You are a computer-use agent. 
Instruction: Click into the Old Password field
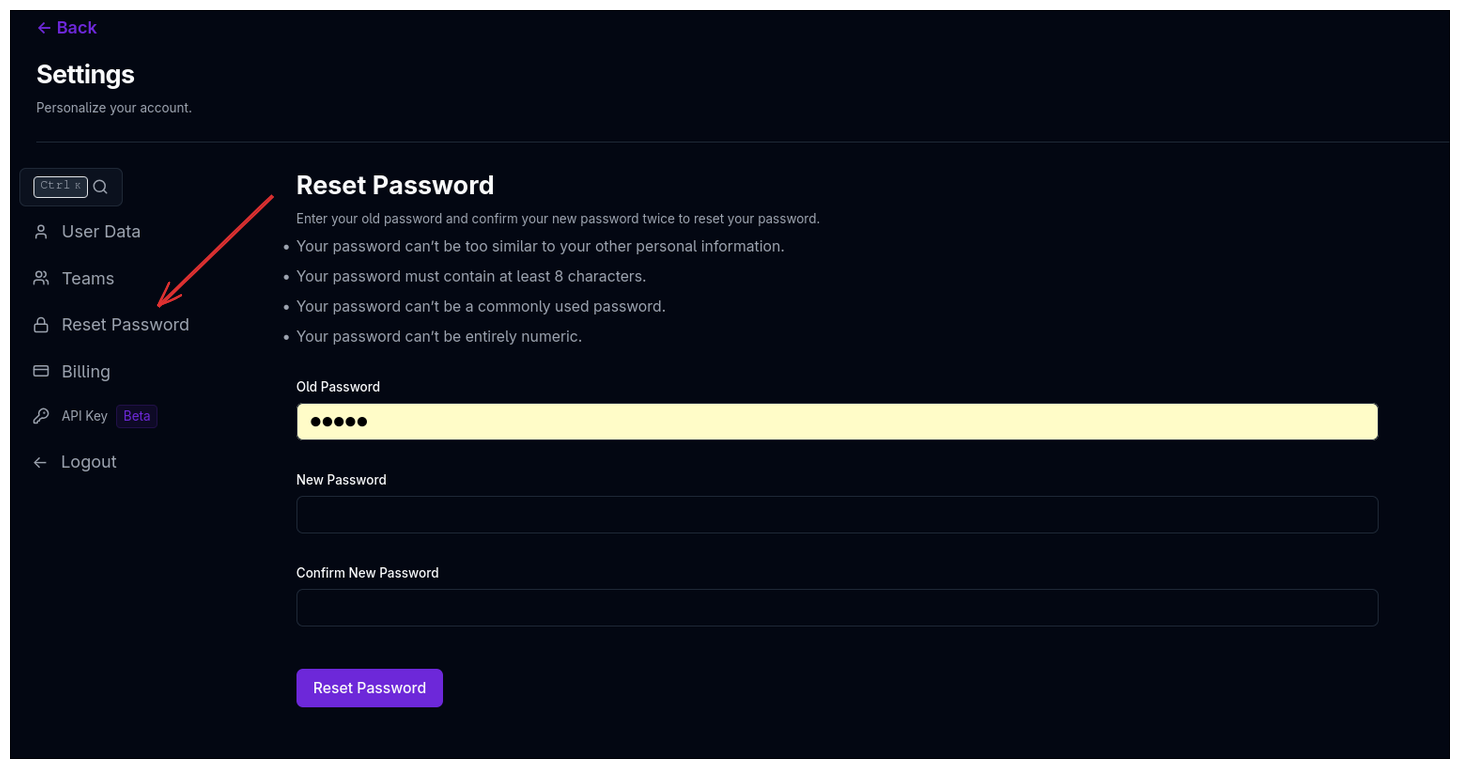pyautogui.click(x=836, y=421)
